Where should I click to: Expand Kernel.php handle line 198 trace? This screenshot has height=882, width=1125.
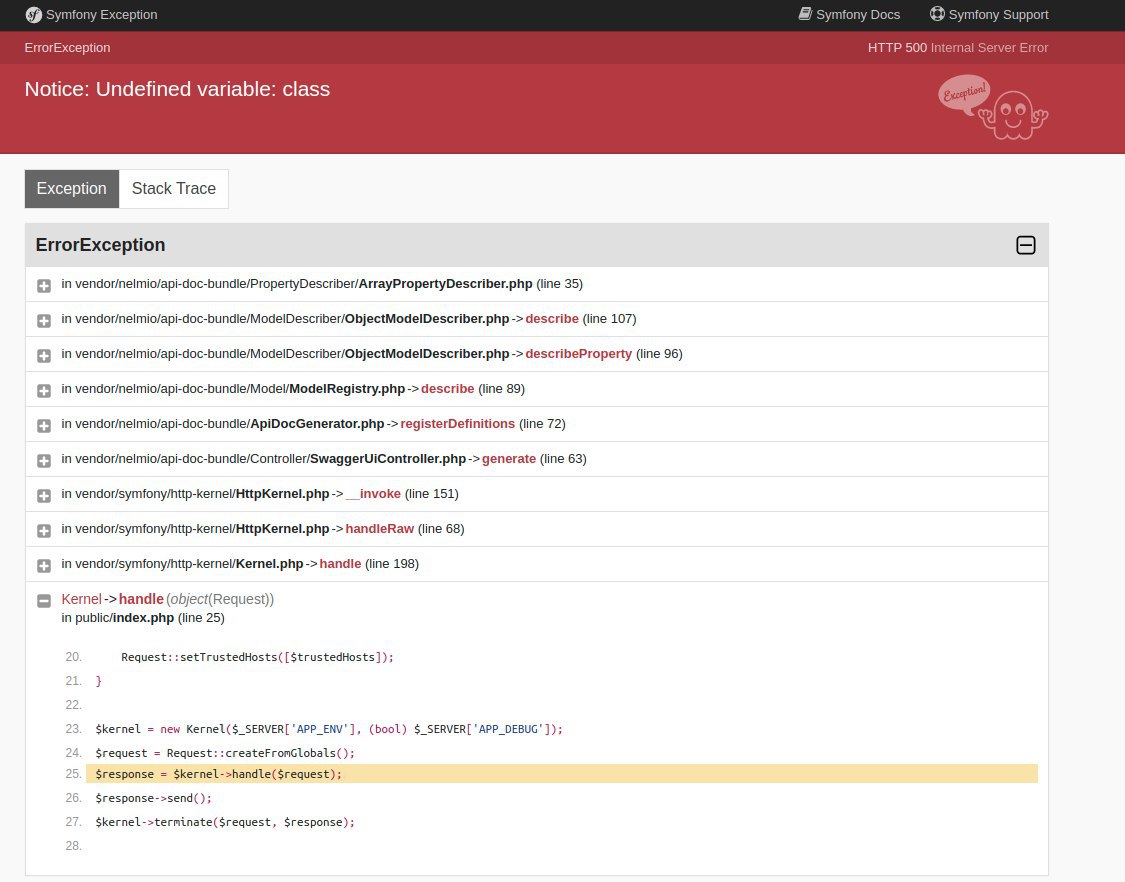(x=44, y=566)
